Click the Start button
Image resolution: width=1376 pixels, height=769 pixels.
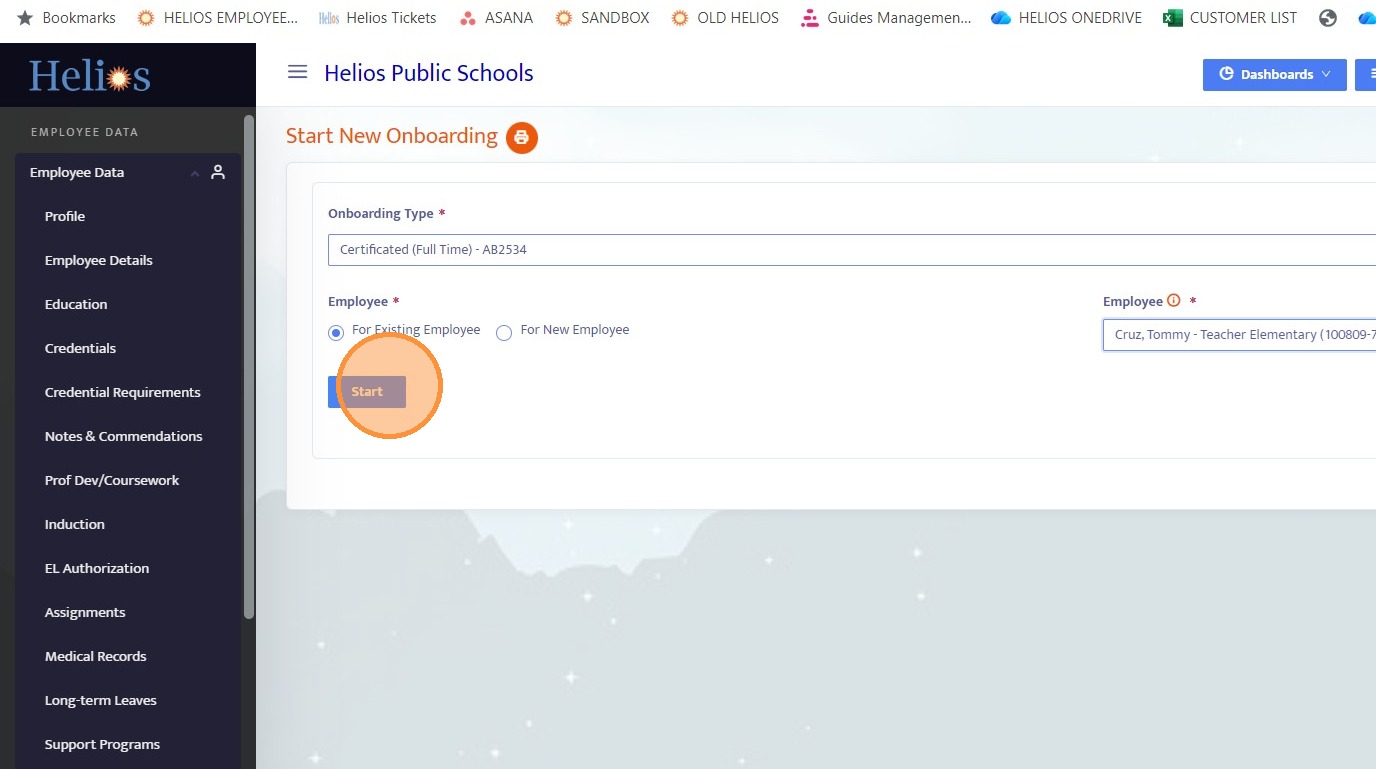click(367, 392)
